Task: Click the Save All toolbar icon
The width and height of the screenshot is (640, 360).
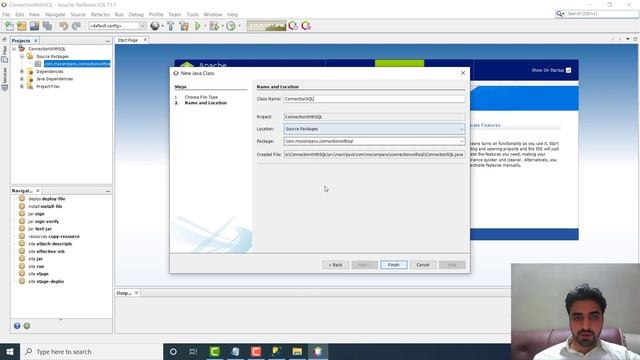Action: [x=47, y=26]
